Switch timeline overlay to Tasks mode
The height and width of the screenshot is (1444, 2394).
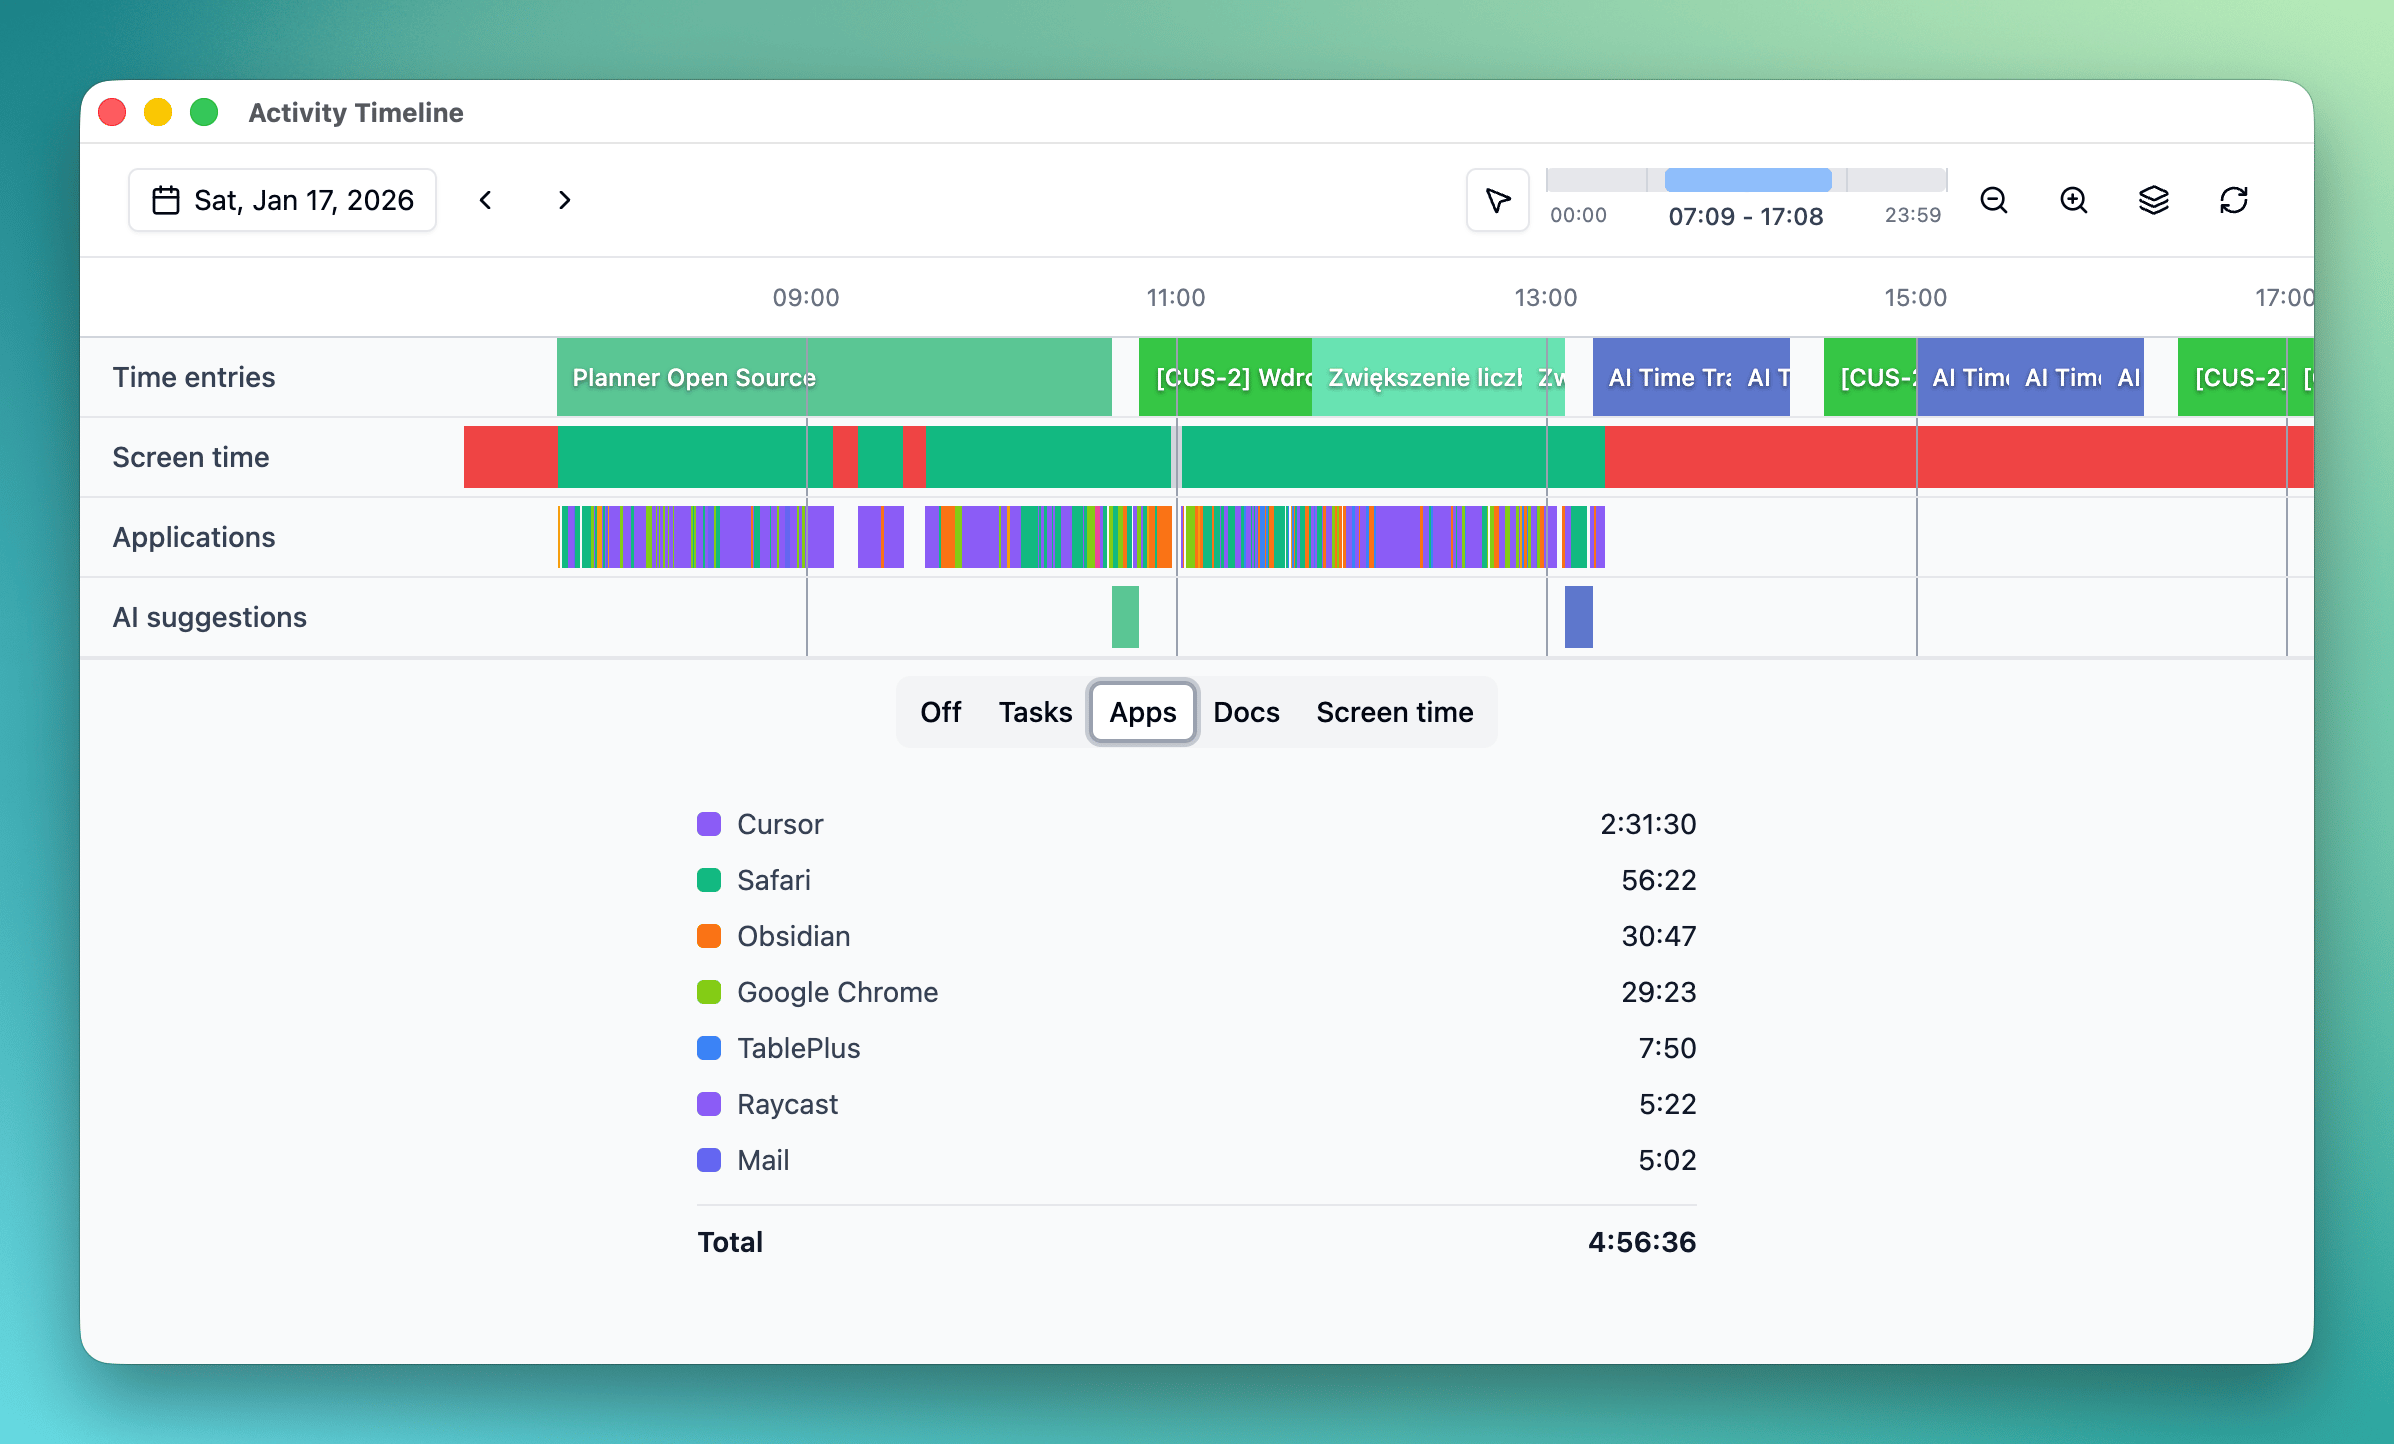(x=1035, y=712)
